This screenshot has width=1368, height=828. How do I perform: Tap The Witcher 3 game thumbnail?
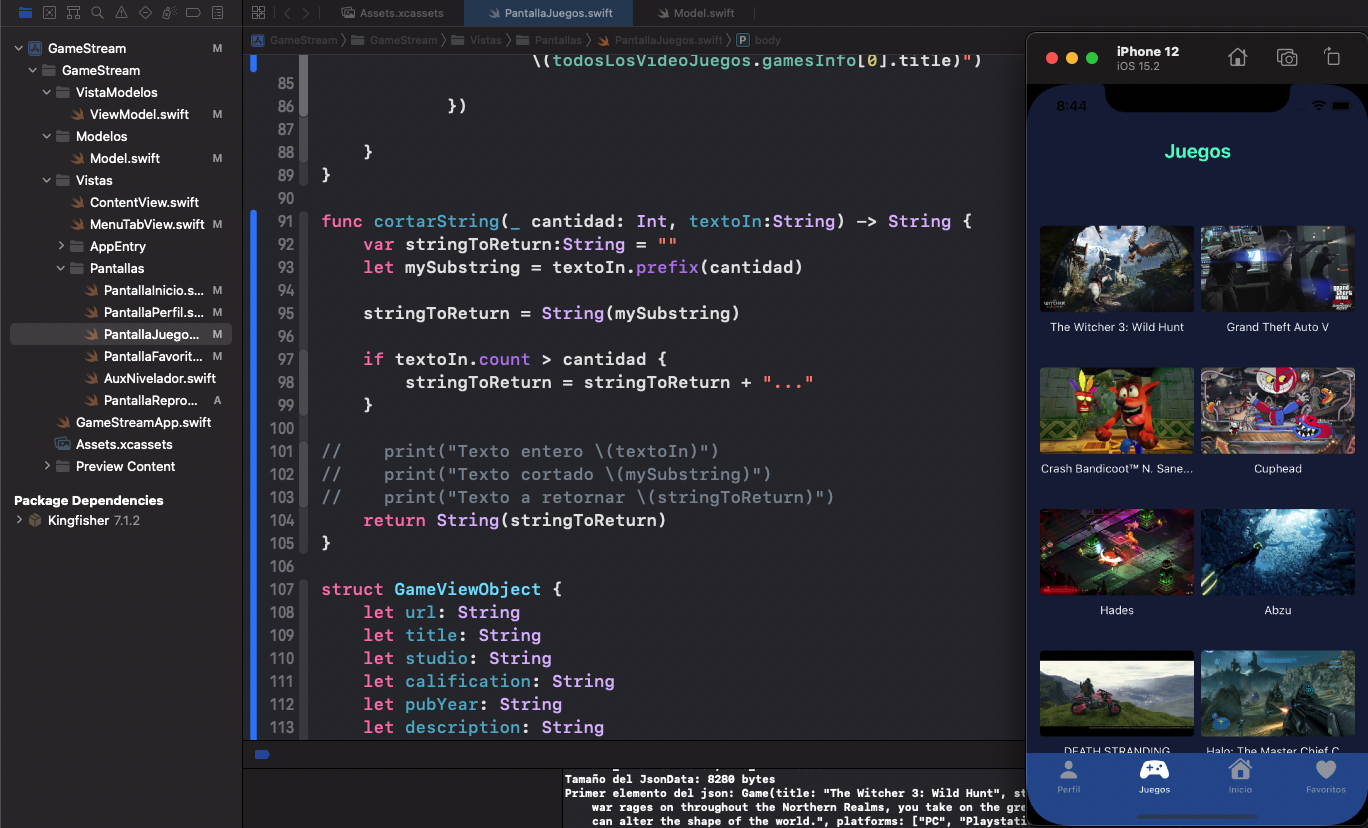click(1117, 269)
